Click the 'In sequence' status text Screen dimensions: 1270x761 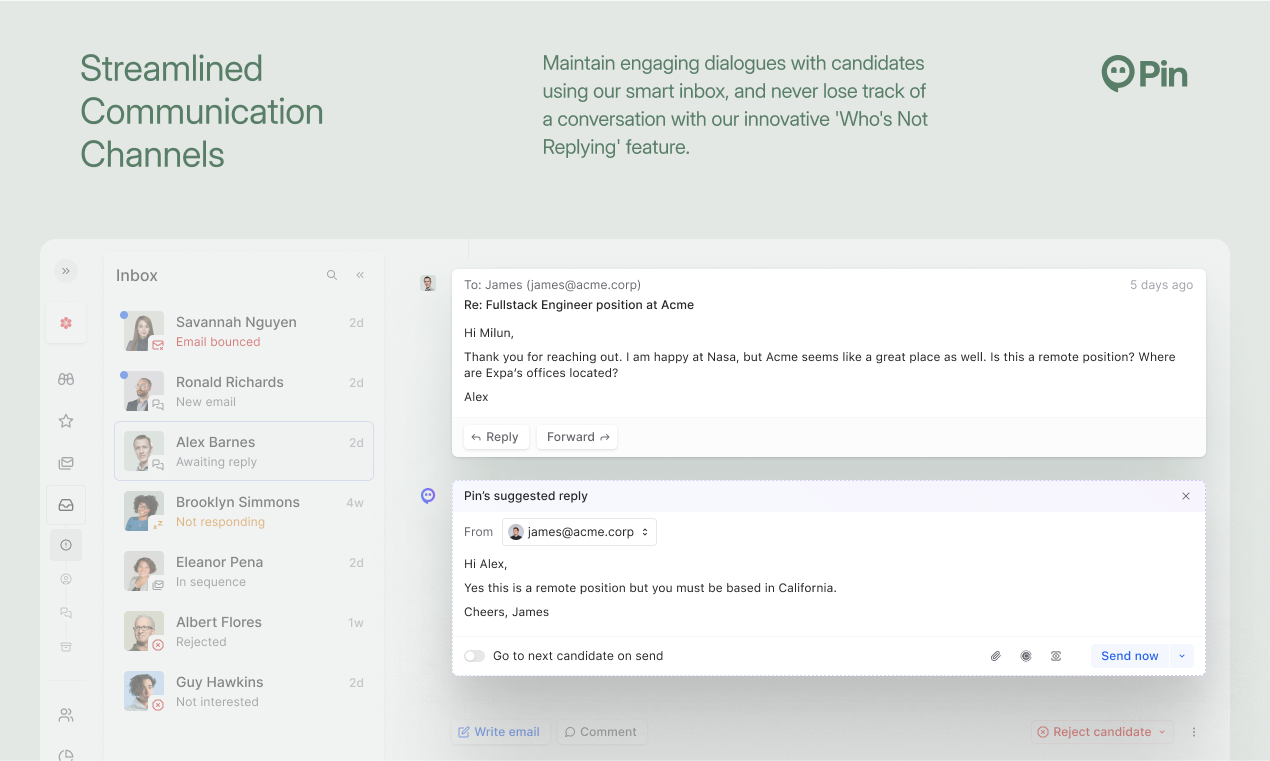pos(211,582)
